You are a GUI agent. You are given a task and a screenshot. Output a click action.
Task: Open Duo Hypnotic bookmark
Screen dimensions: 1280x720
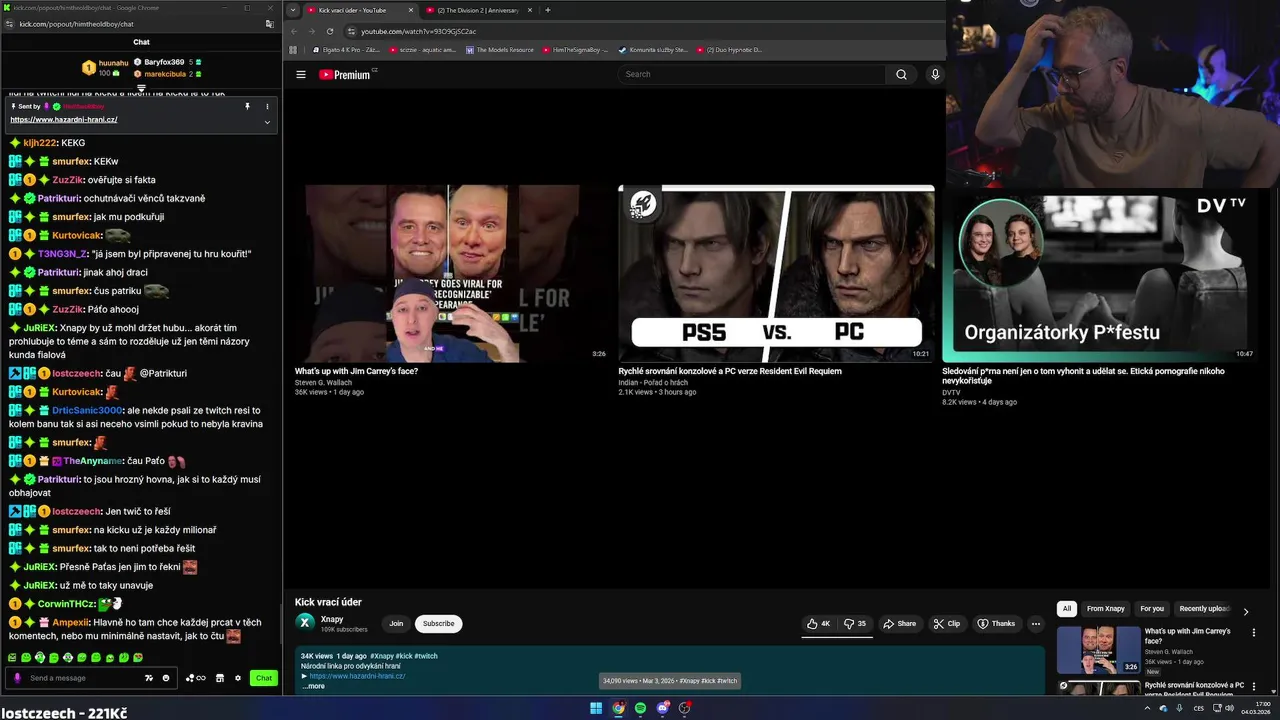click(x=730, y=49)
